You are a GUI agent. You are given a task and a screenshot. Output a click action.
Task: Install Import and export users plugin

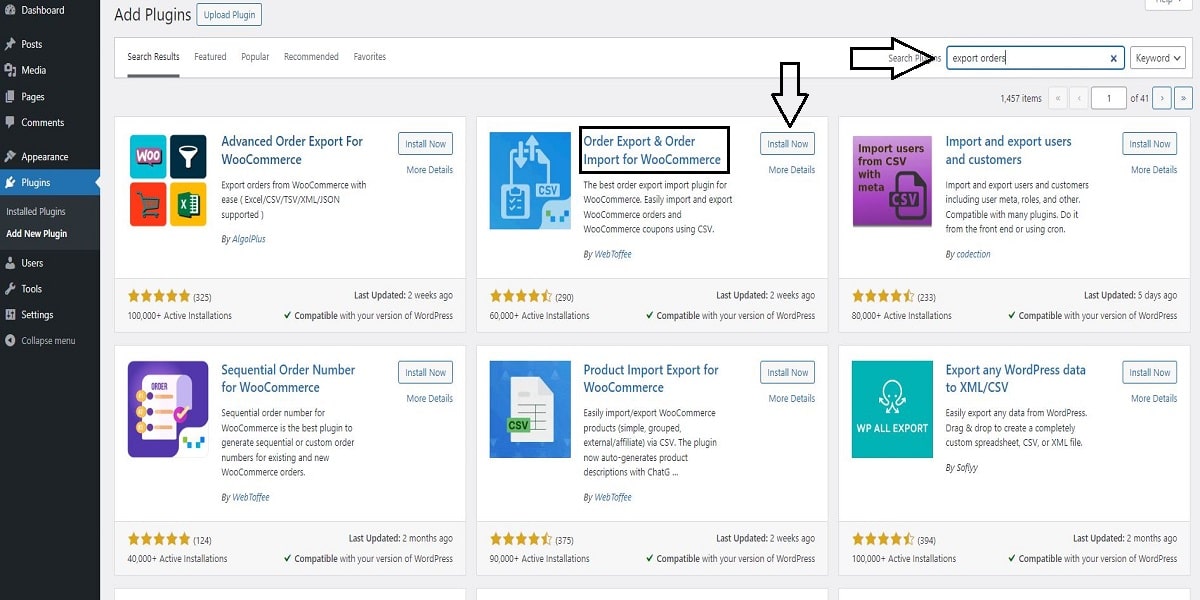[x=1149, y=144]
